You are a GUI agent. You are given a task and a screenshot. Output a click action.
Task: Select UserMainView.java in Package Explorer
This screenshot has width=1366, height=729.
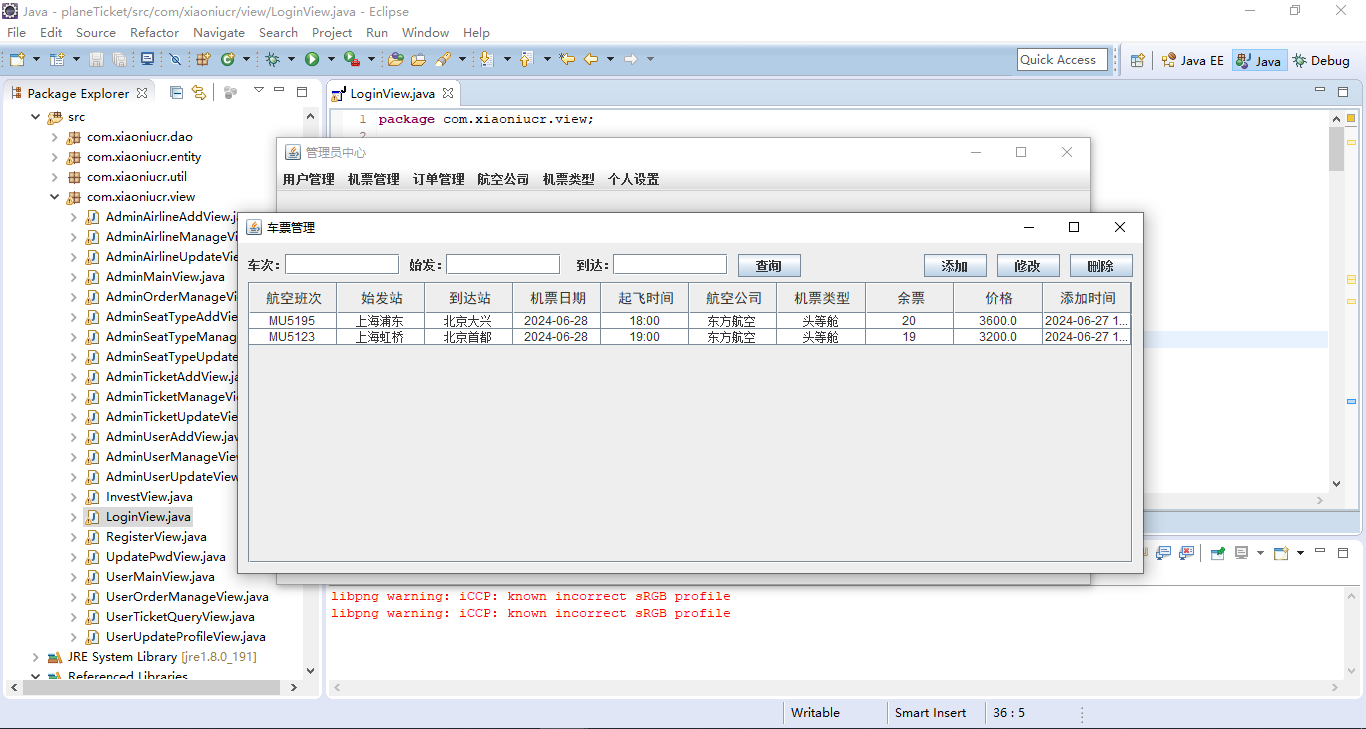[160, 577]
